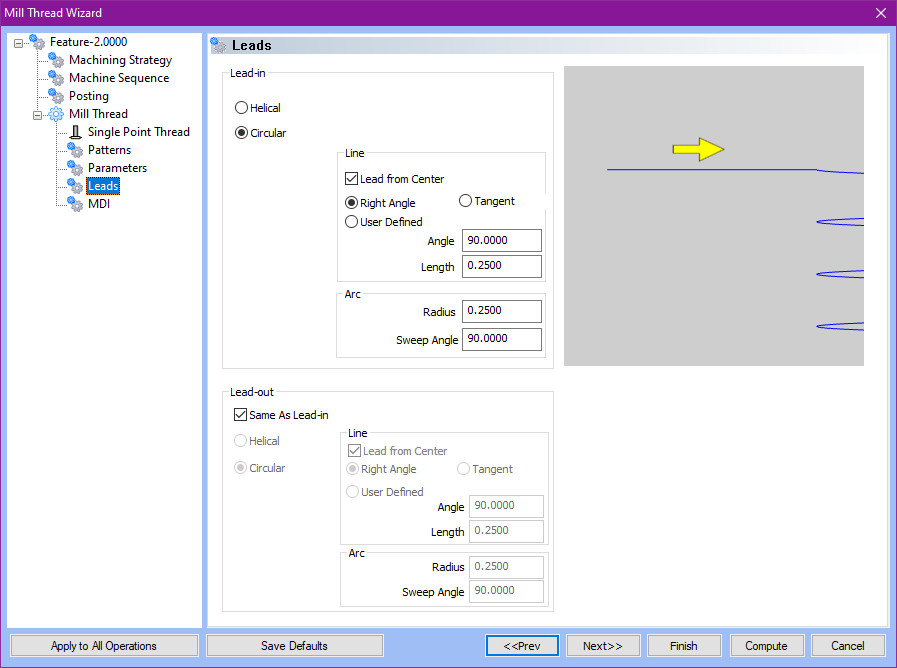Click the Machine Sequence gear icon
This screenshot has width=897, height=668.
click(56, 78)
